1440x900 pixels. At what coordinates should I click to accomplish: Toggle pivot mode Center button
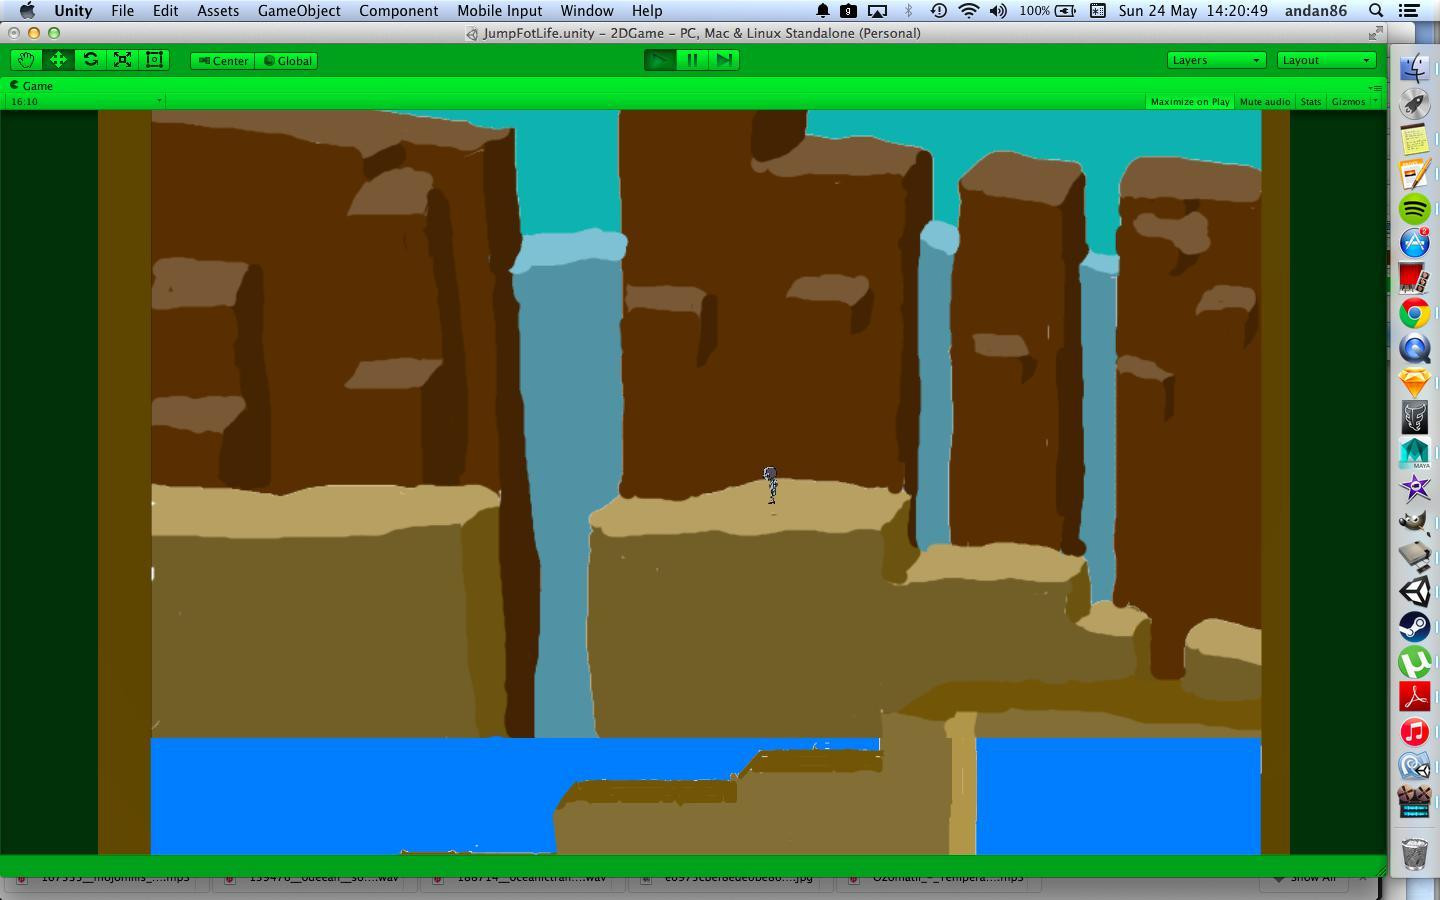223,61
